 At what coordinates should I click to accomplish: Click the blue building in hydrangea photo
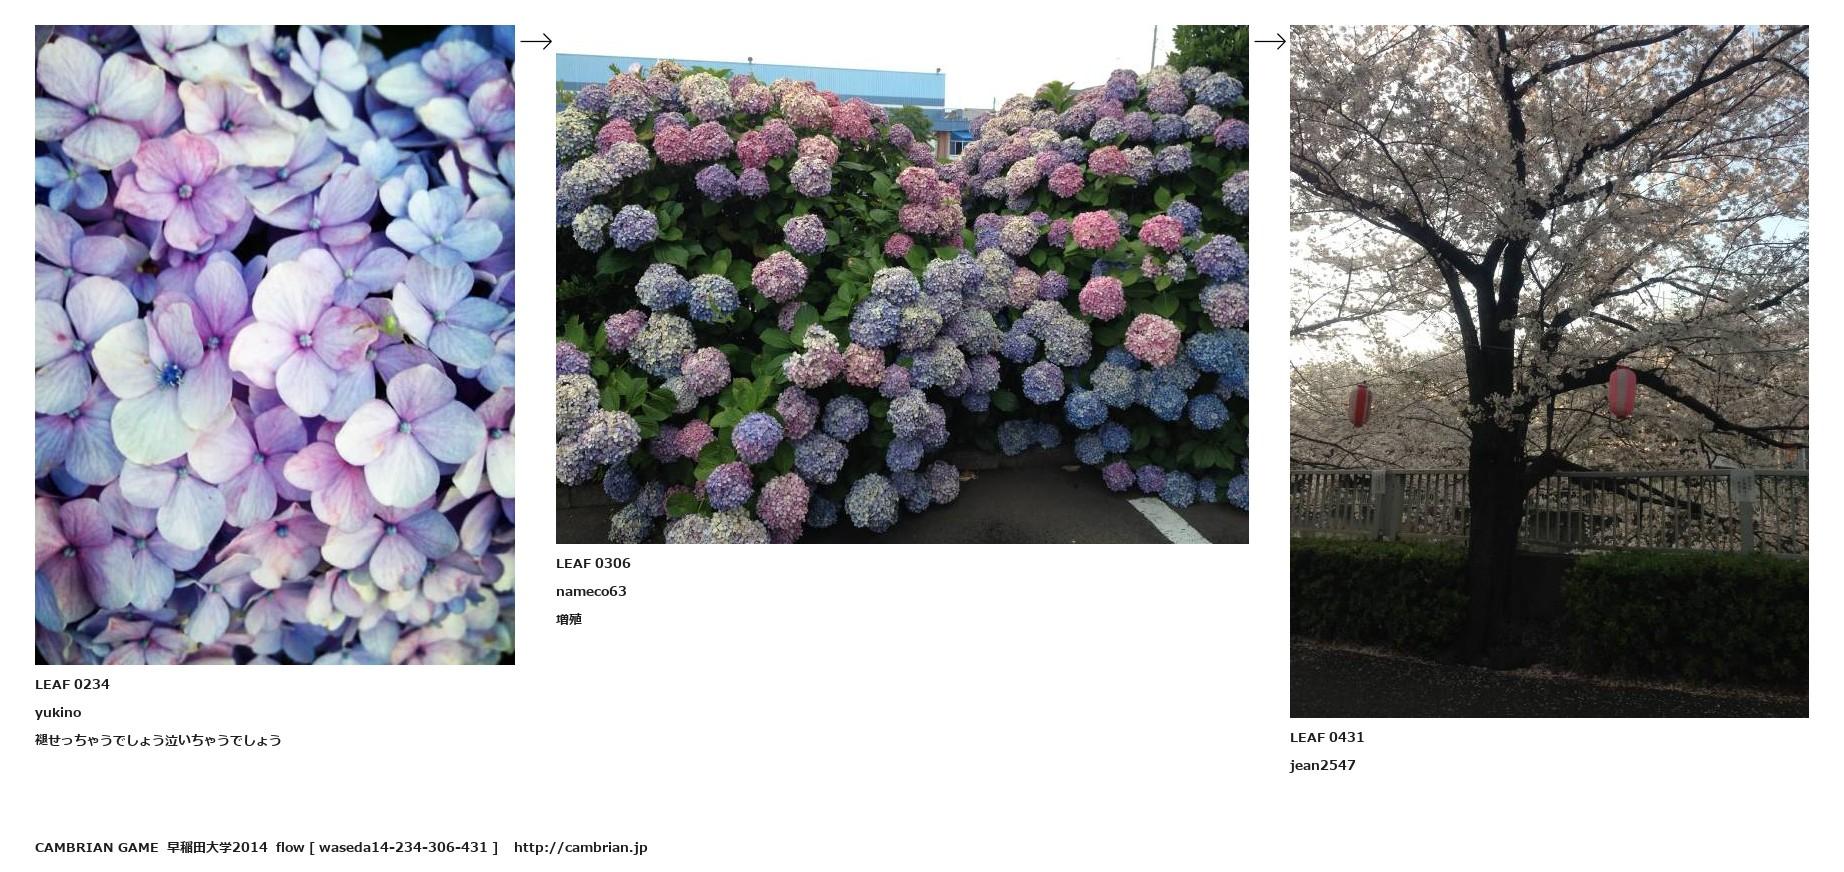coord(750,80)
